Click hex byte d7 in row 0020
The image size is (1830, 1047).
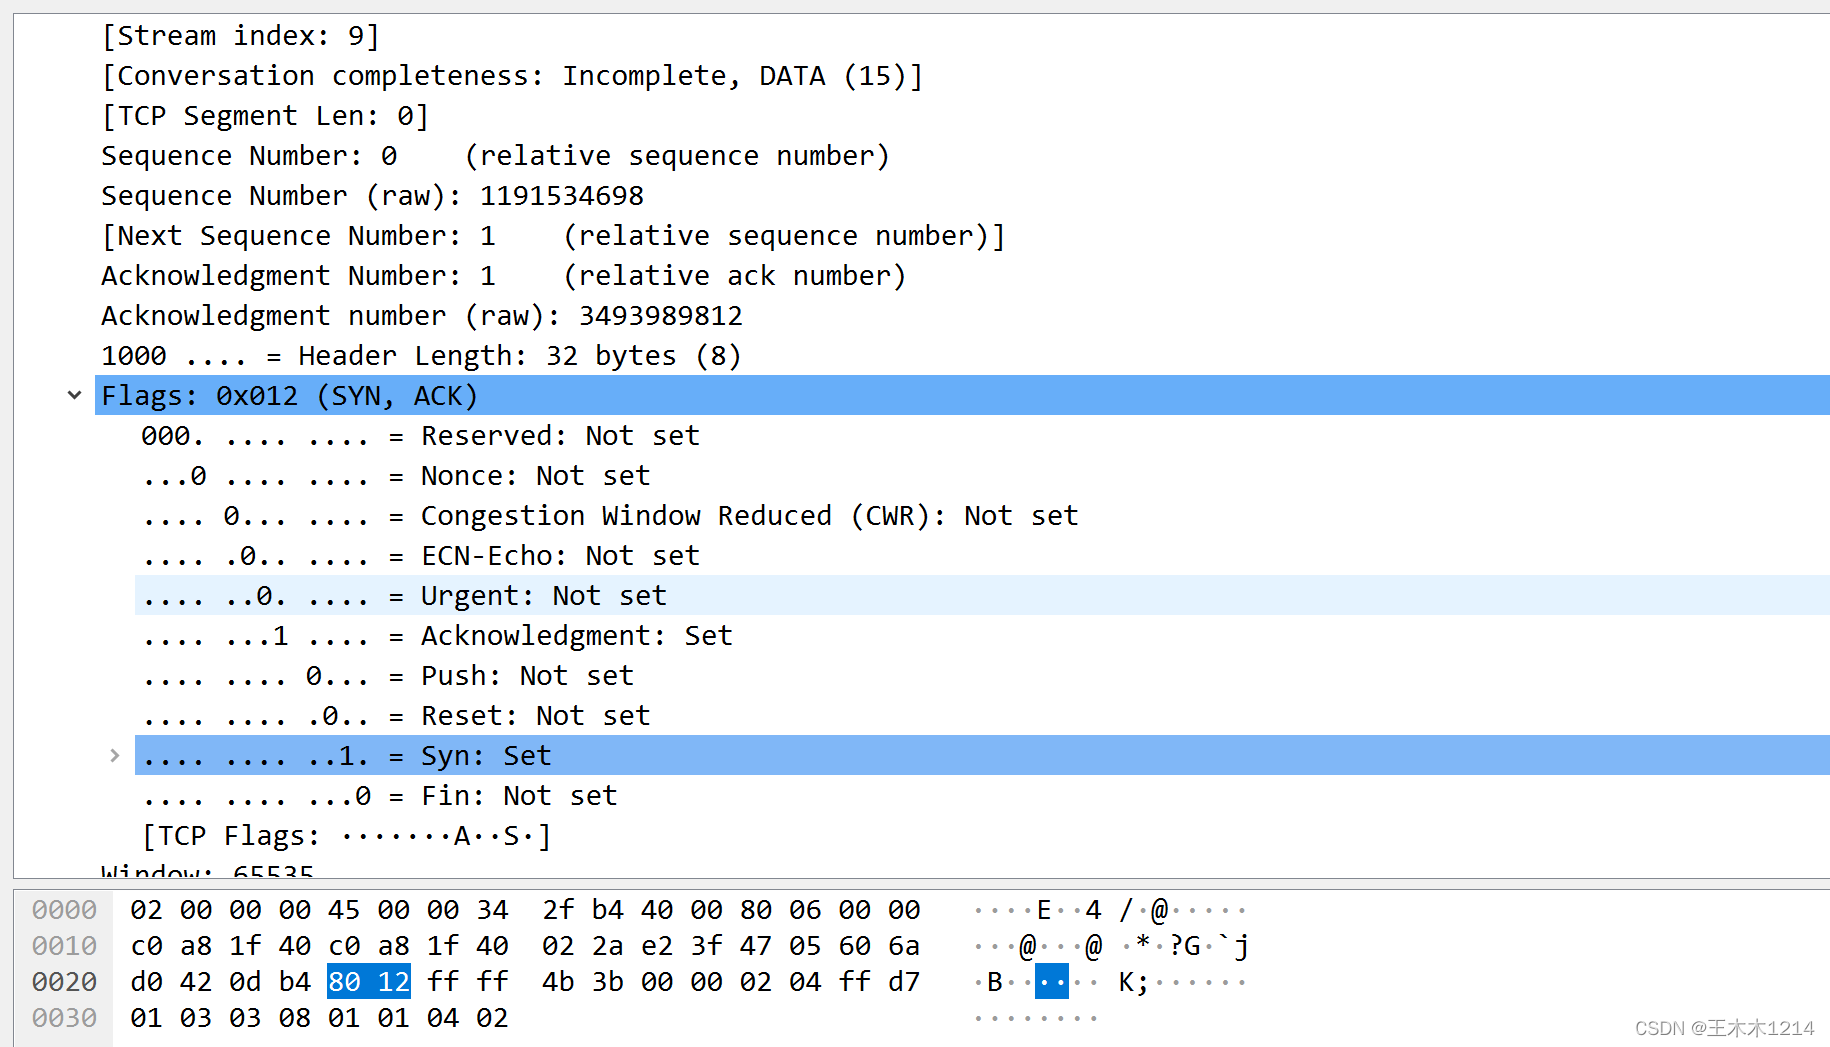pos(904,982)
